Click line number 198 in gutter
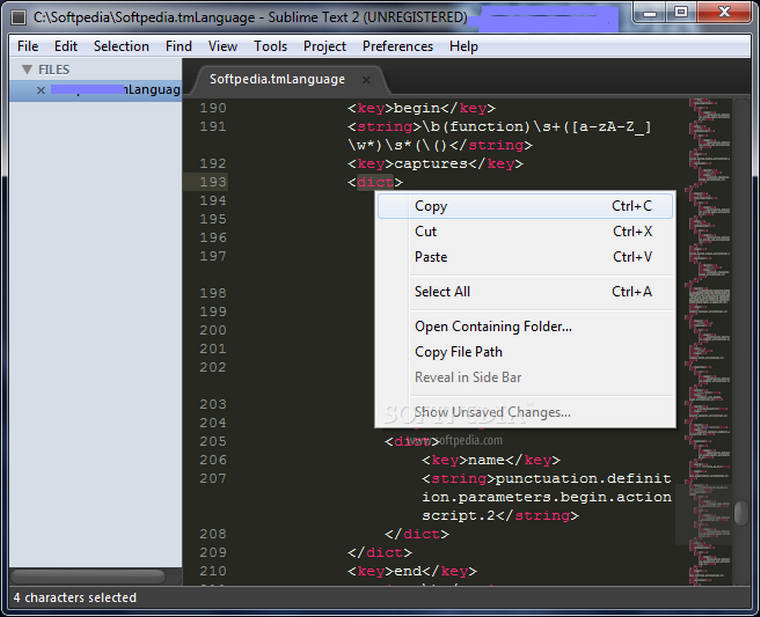 click(213, 293)
